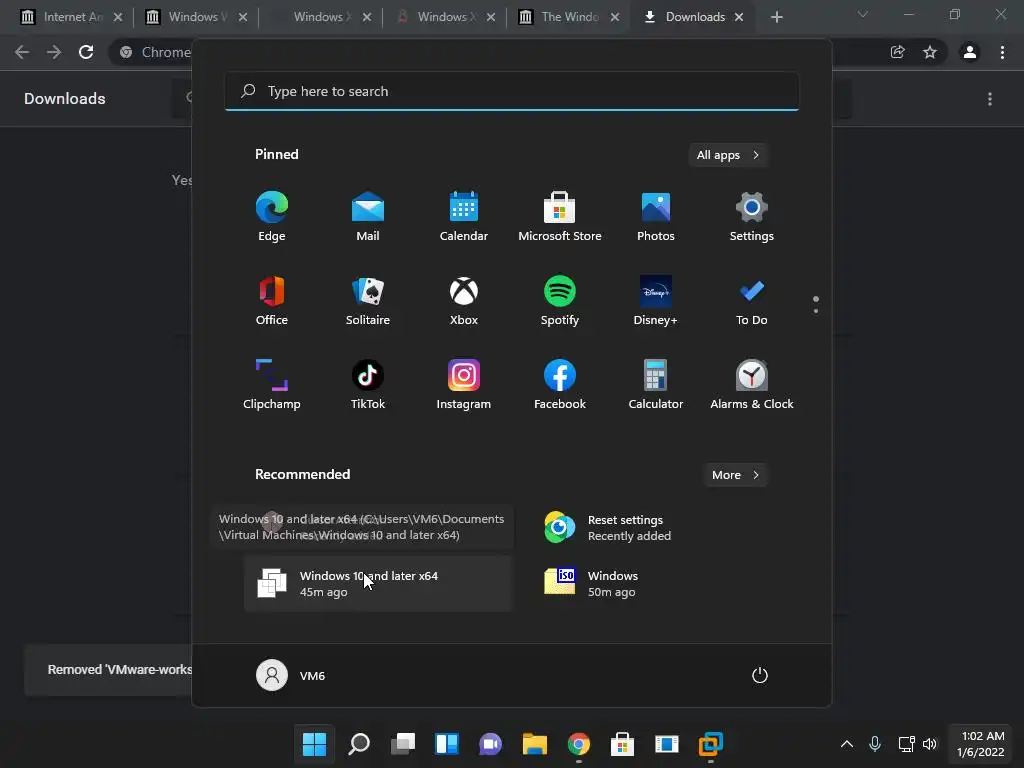
Task: Open File Explorer from taskbar
Action: [x=534, y=744]
